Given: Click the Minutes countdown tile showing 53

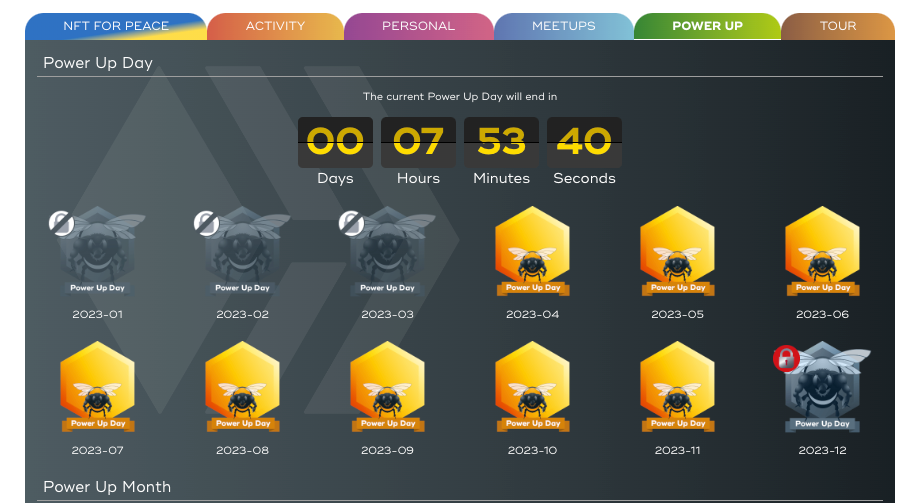Looking at the screenshot, I should 502,142.
